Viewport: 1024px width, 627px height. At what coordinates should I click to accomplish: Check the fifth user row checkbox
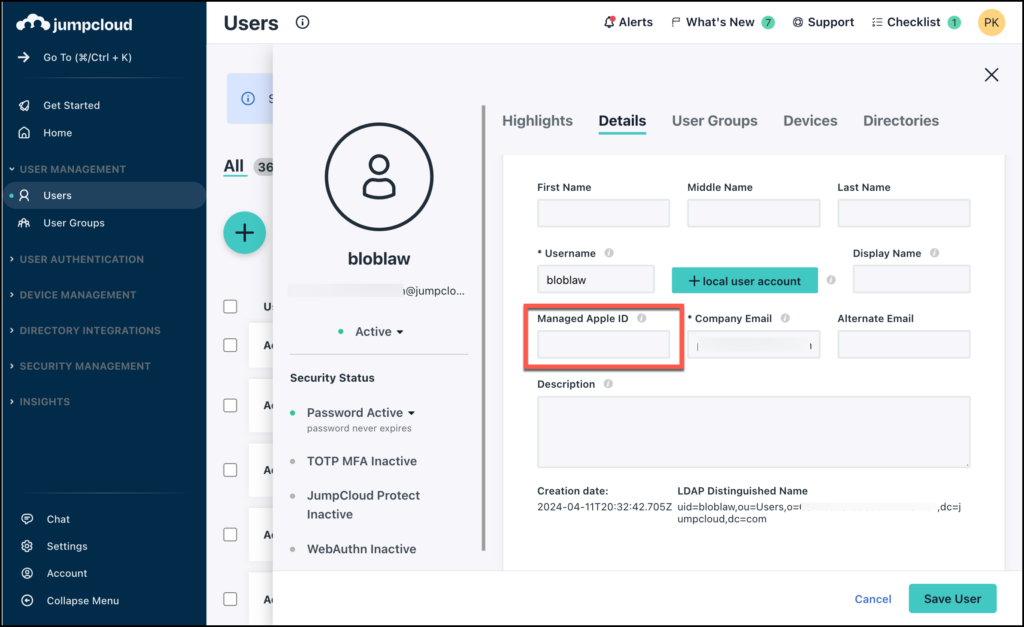click(230, 599)
